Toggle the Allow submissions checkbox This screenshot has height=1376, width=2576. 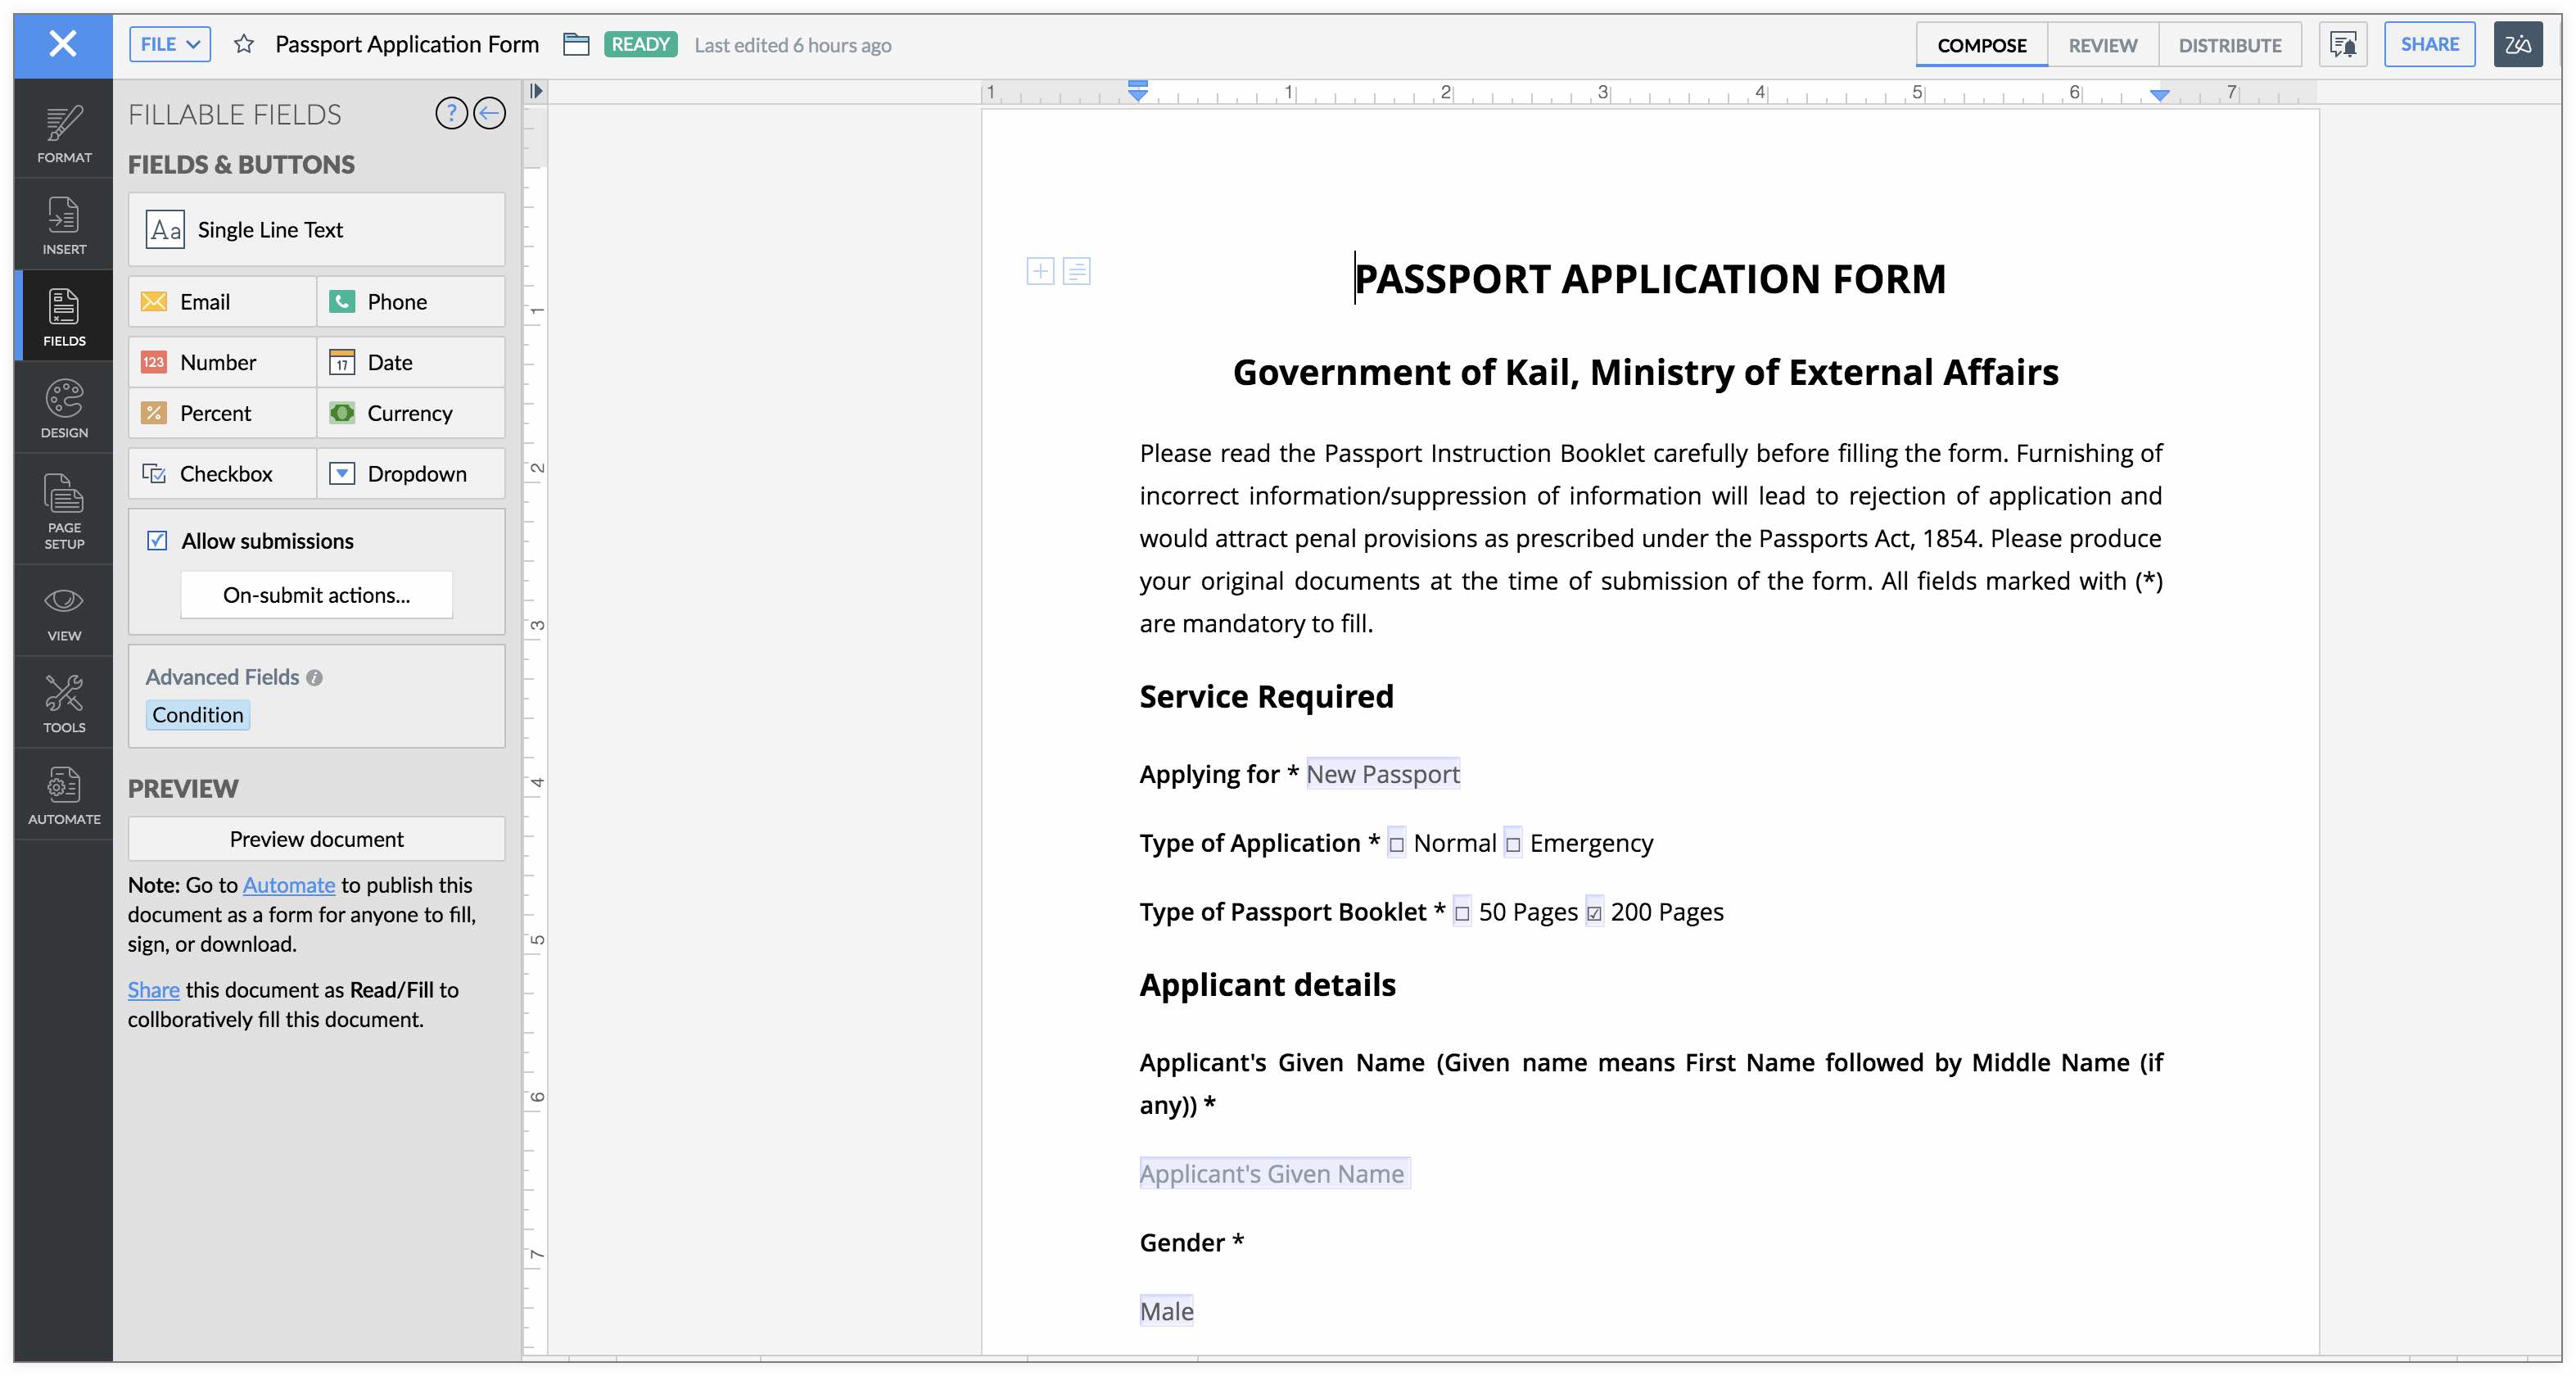[x=157, y=541]
